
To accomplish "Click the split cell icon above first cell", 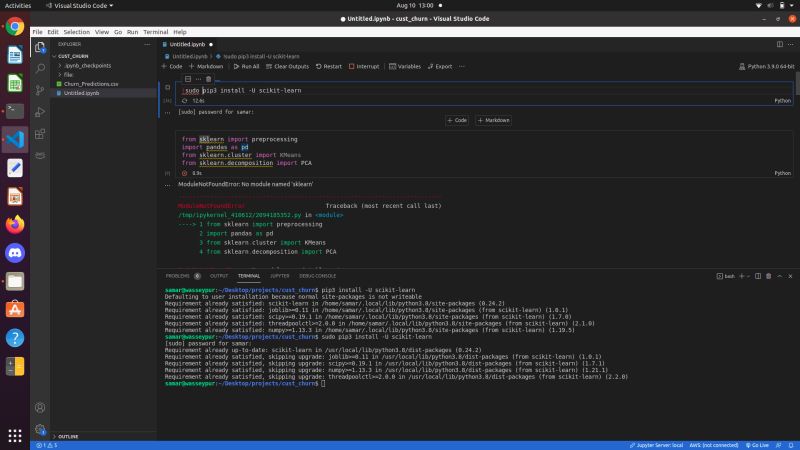I will click(188, 79).
